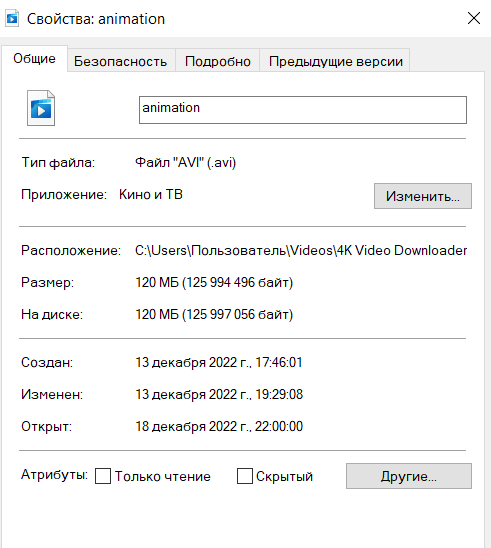Open the Подробно tab
491x548 pixels.
(x=218, y=61)
